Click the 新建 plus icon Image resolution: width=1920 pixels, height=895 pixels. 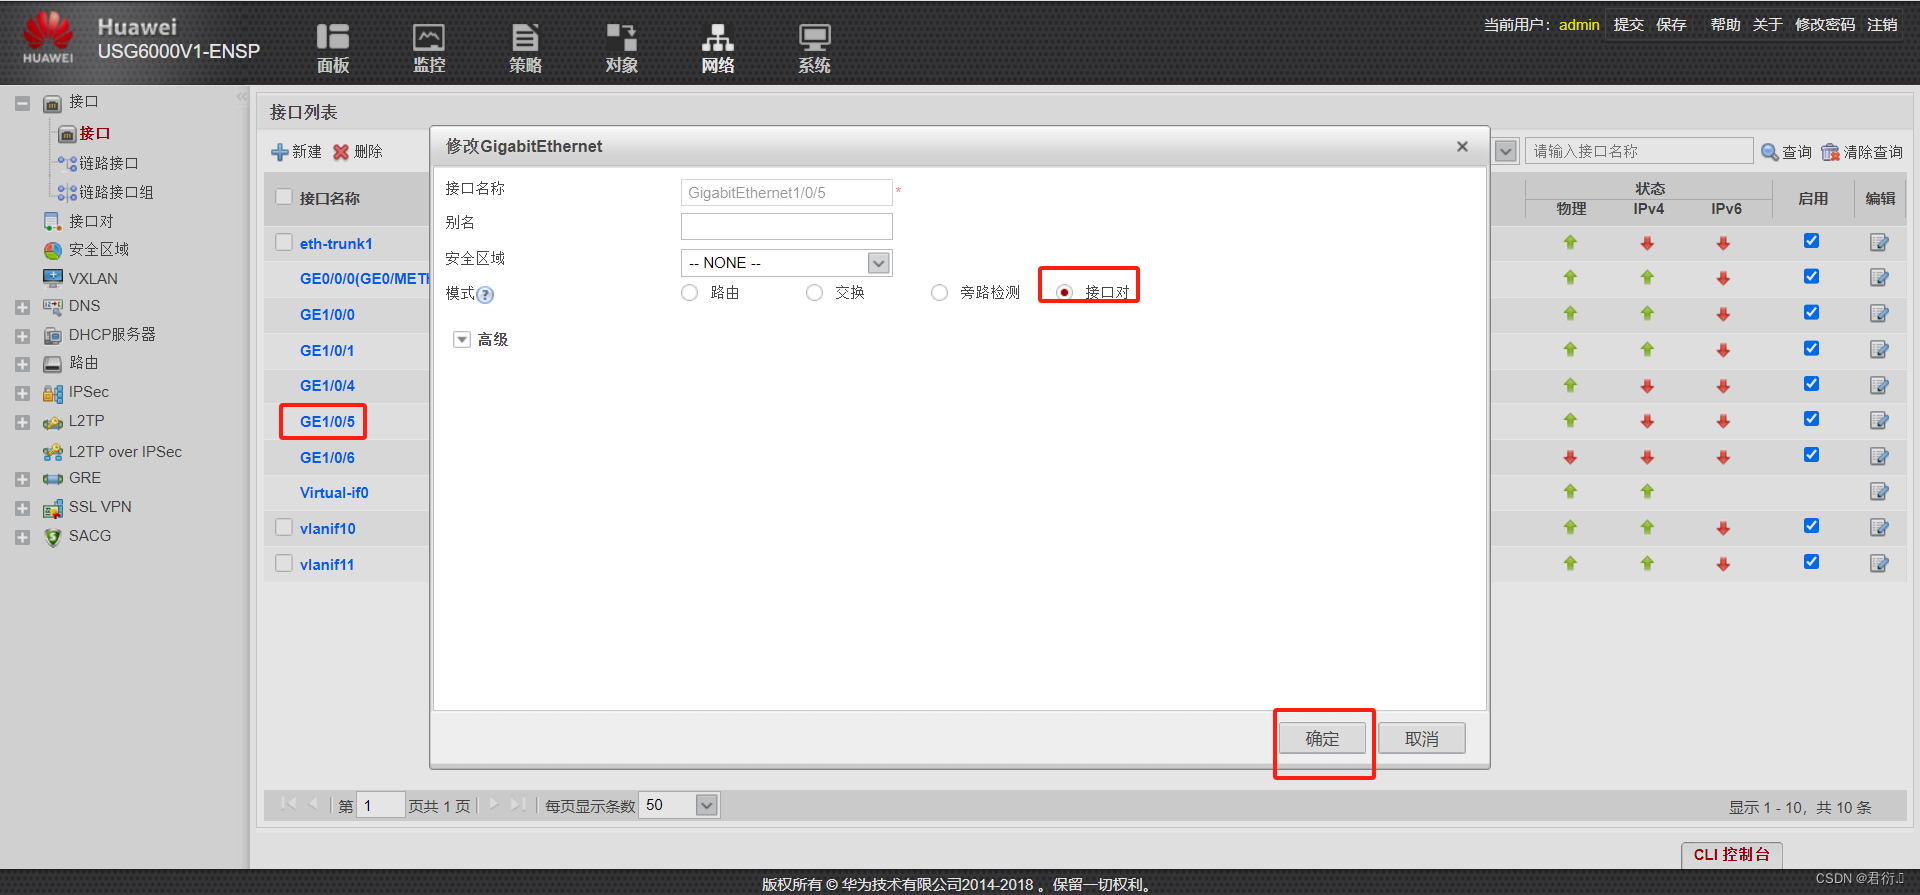[x=280, y=152]
